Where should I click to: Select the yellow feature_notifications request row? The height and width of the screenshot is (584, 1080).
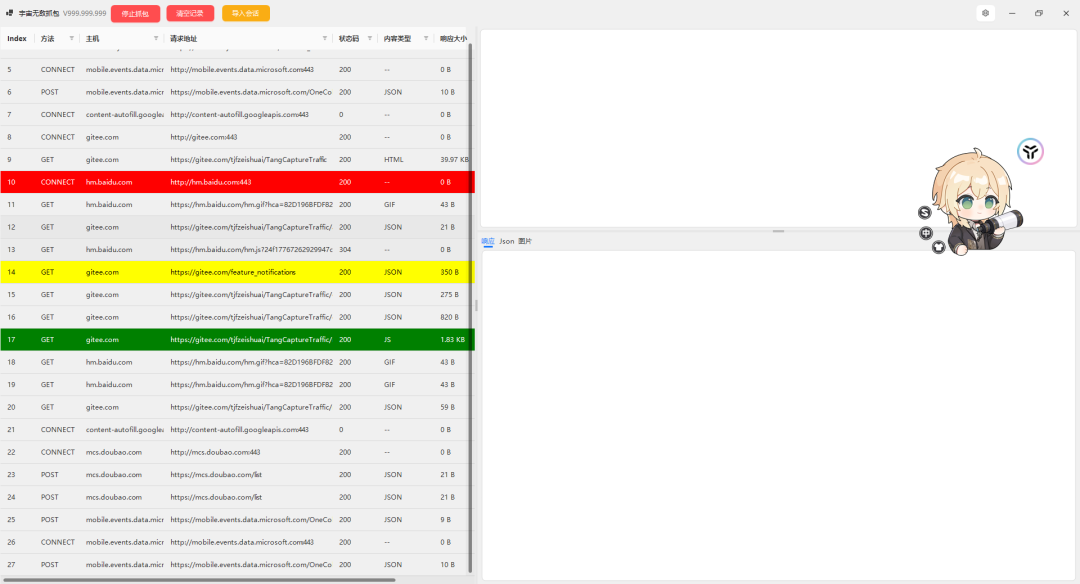[200, 272]
